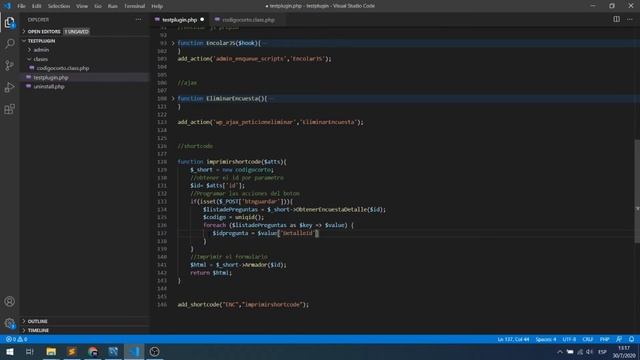Open the Edit menu
Screen dimensions: 640x360
point(36,6)
